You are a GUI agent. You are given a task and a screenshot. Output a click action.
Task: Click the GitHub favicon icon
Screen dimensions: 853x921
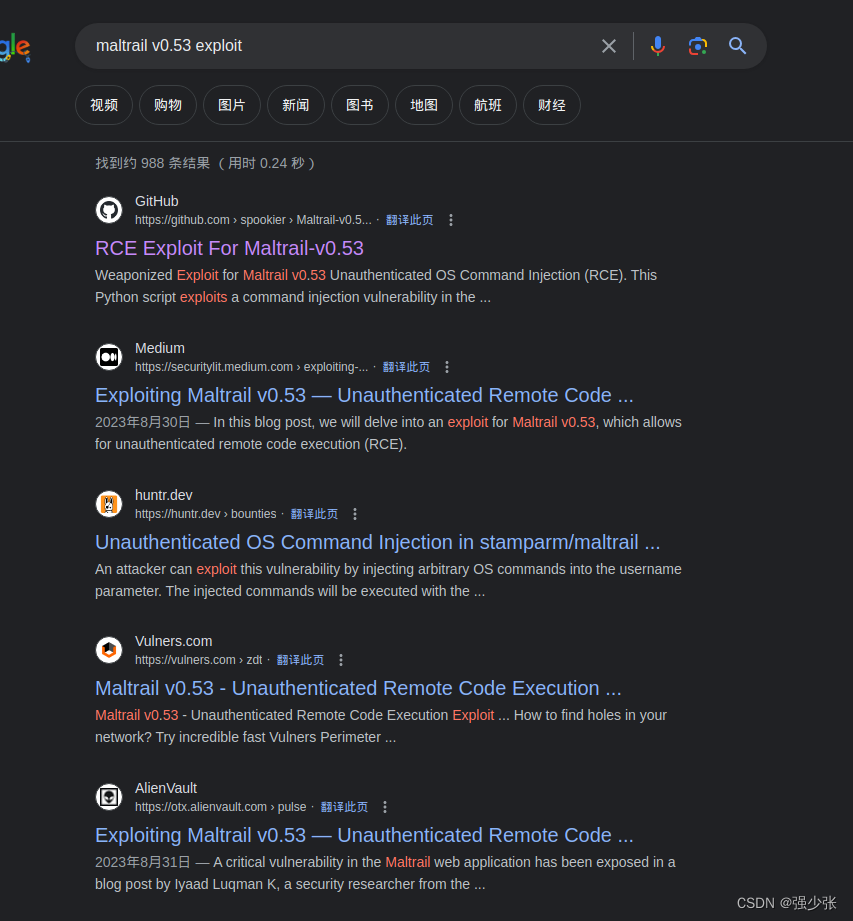(109, 210)
